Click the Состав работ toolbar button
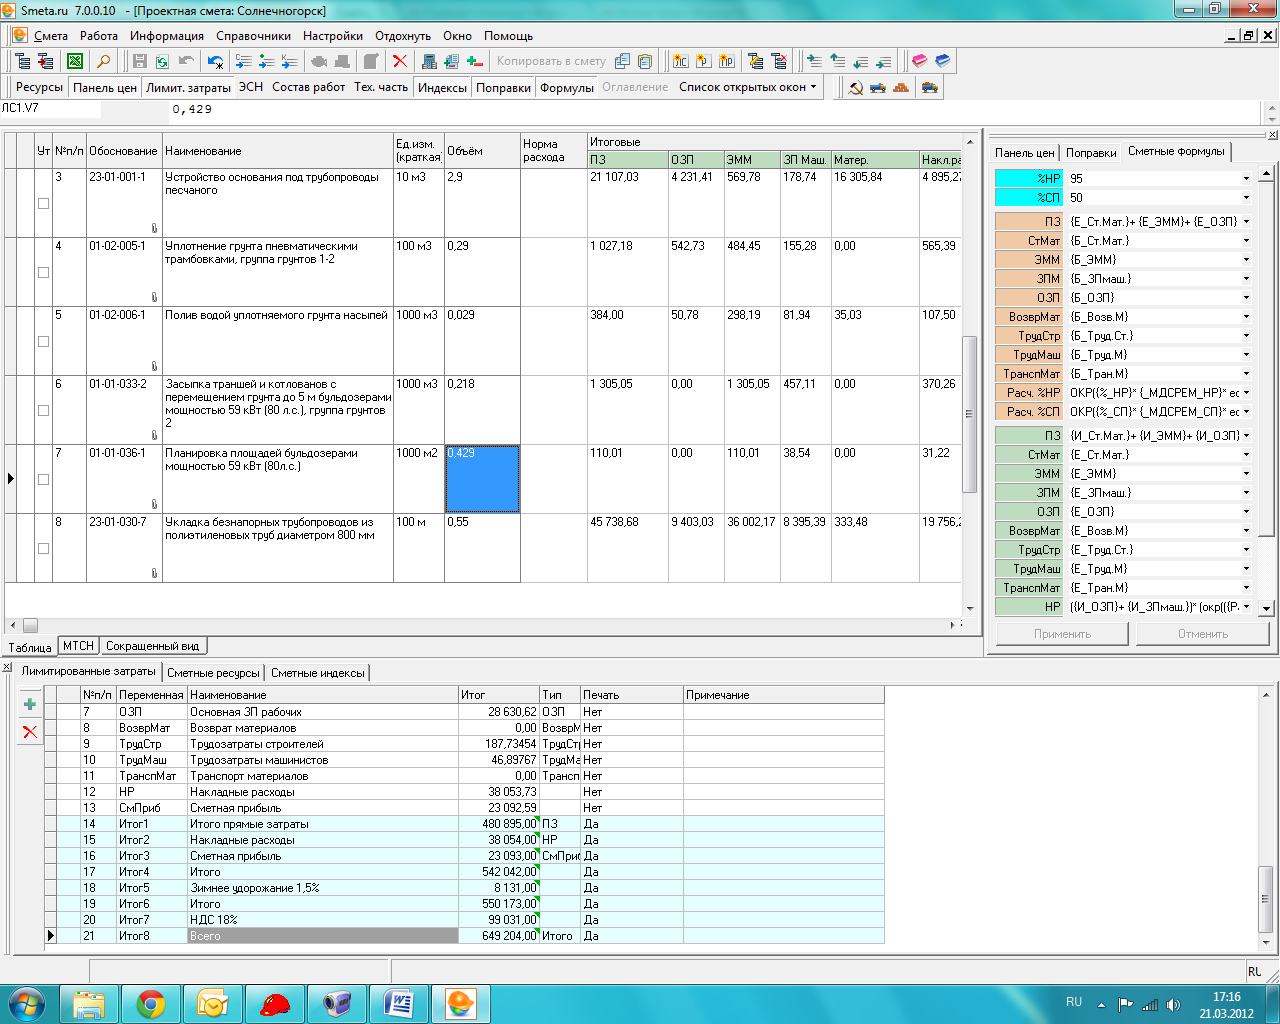 tap(309, 88)
